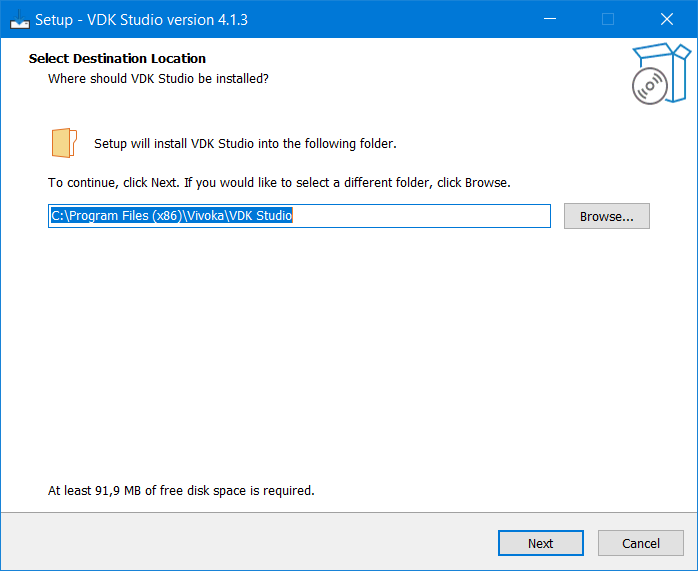The height and width of the screenshot is (571, 698).
Task: Click the 'Setup will install VDK Studio' message
Action: (245, 143)
